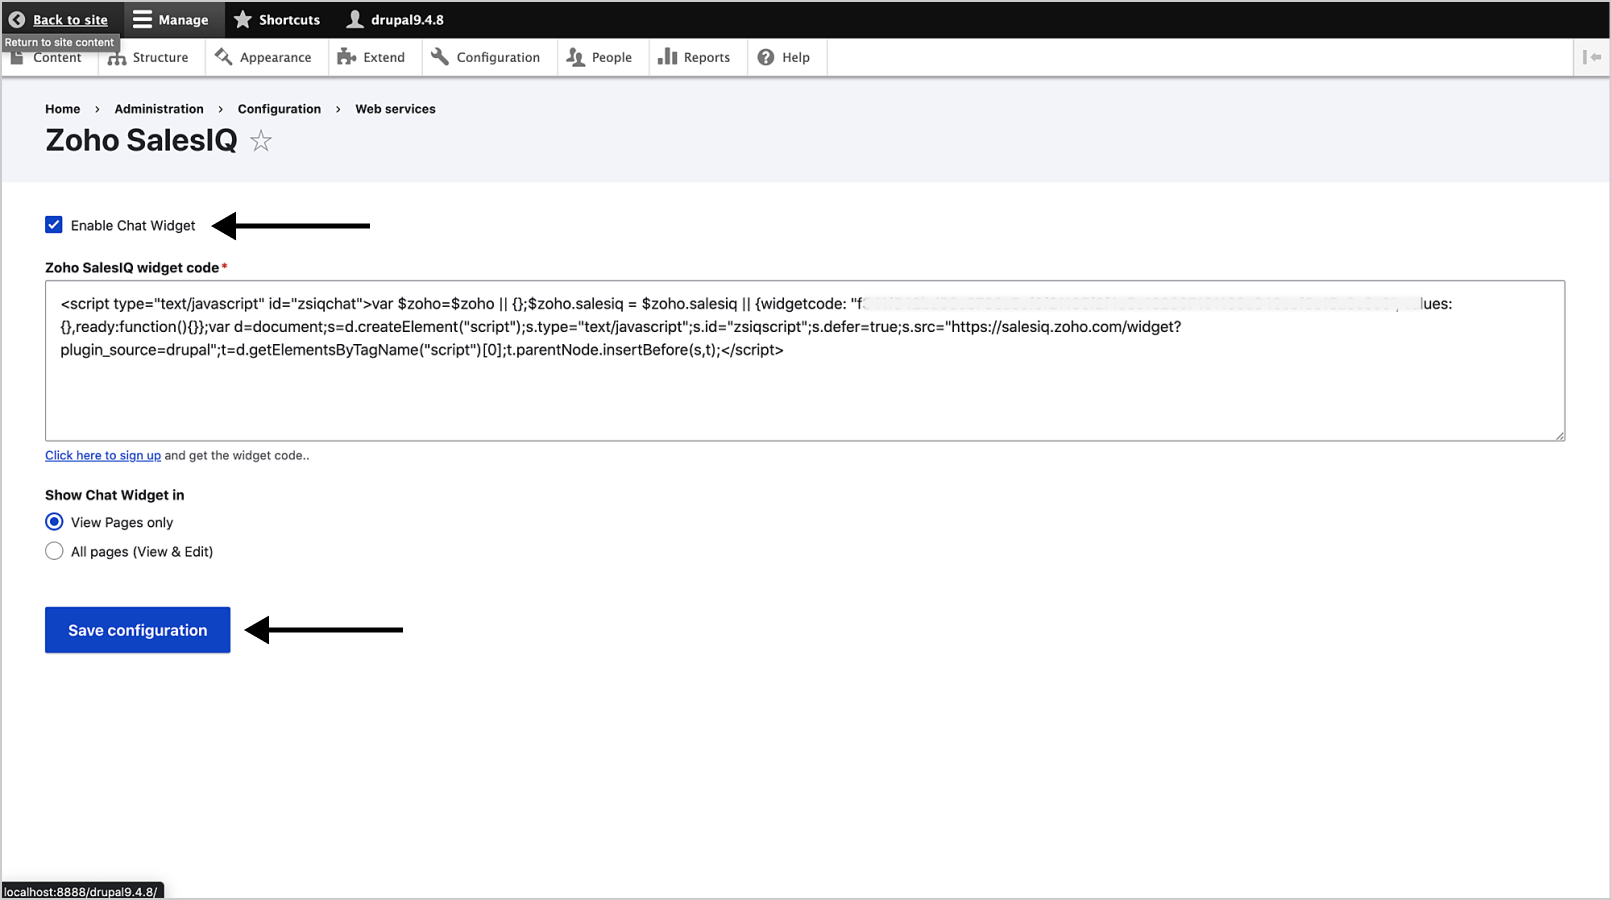Click the textarea resize handle corner
Screen dimensions: 1611x900
1559,435
